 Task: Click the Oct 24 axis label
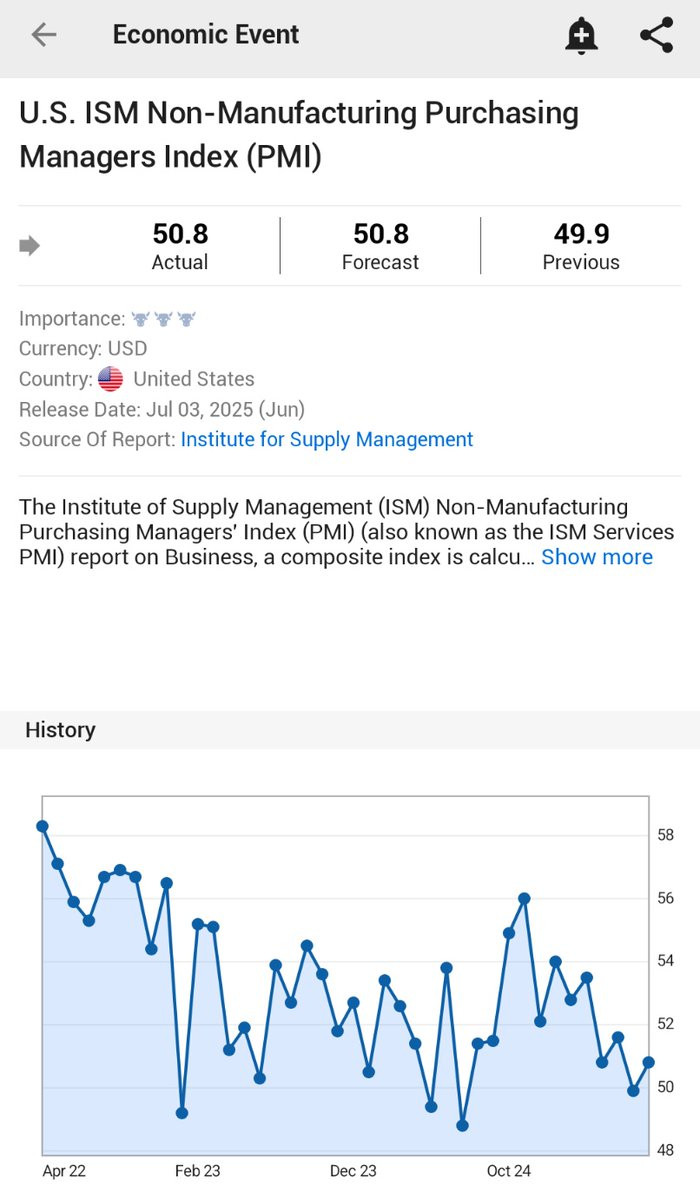(x=509, y=1171)
